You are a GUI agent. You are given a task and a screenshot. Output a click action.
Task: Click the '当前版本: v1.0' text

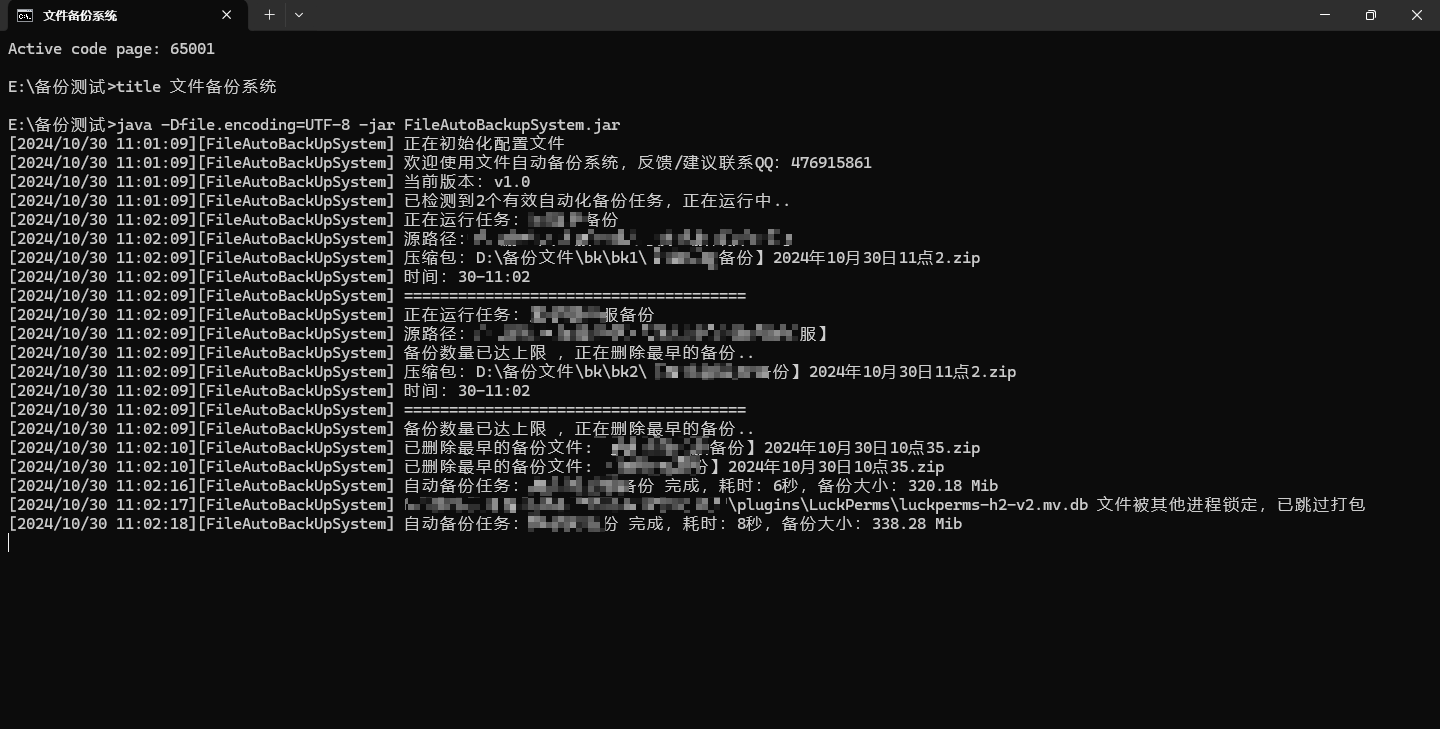pyautogui.click(x=467, y=182)
